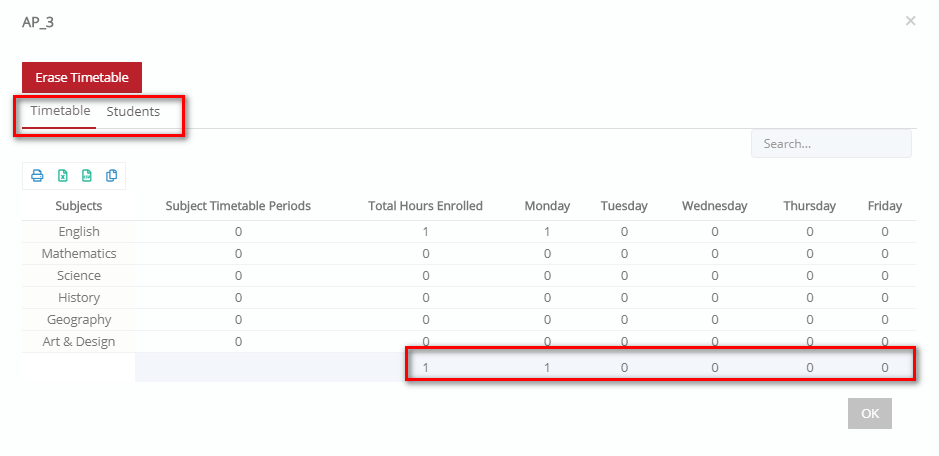Click the copy table icon

point(111,176)
